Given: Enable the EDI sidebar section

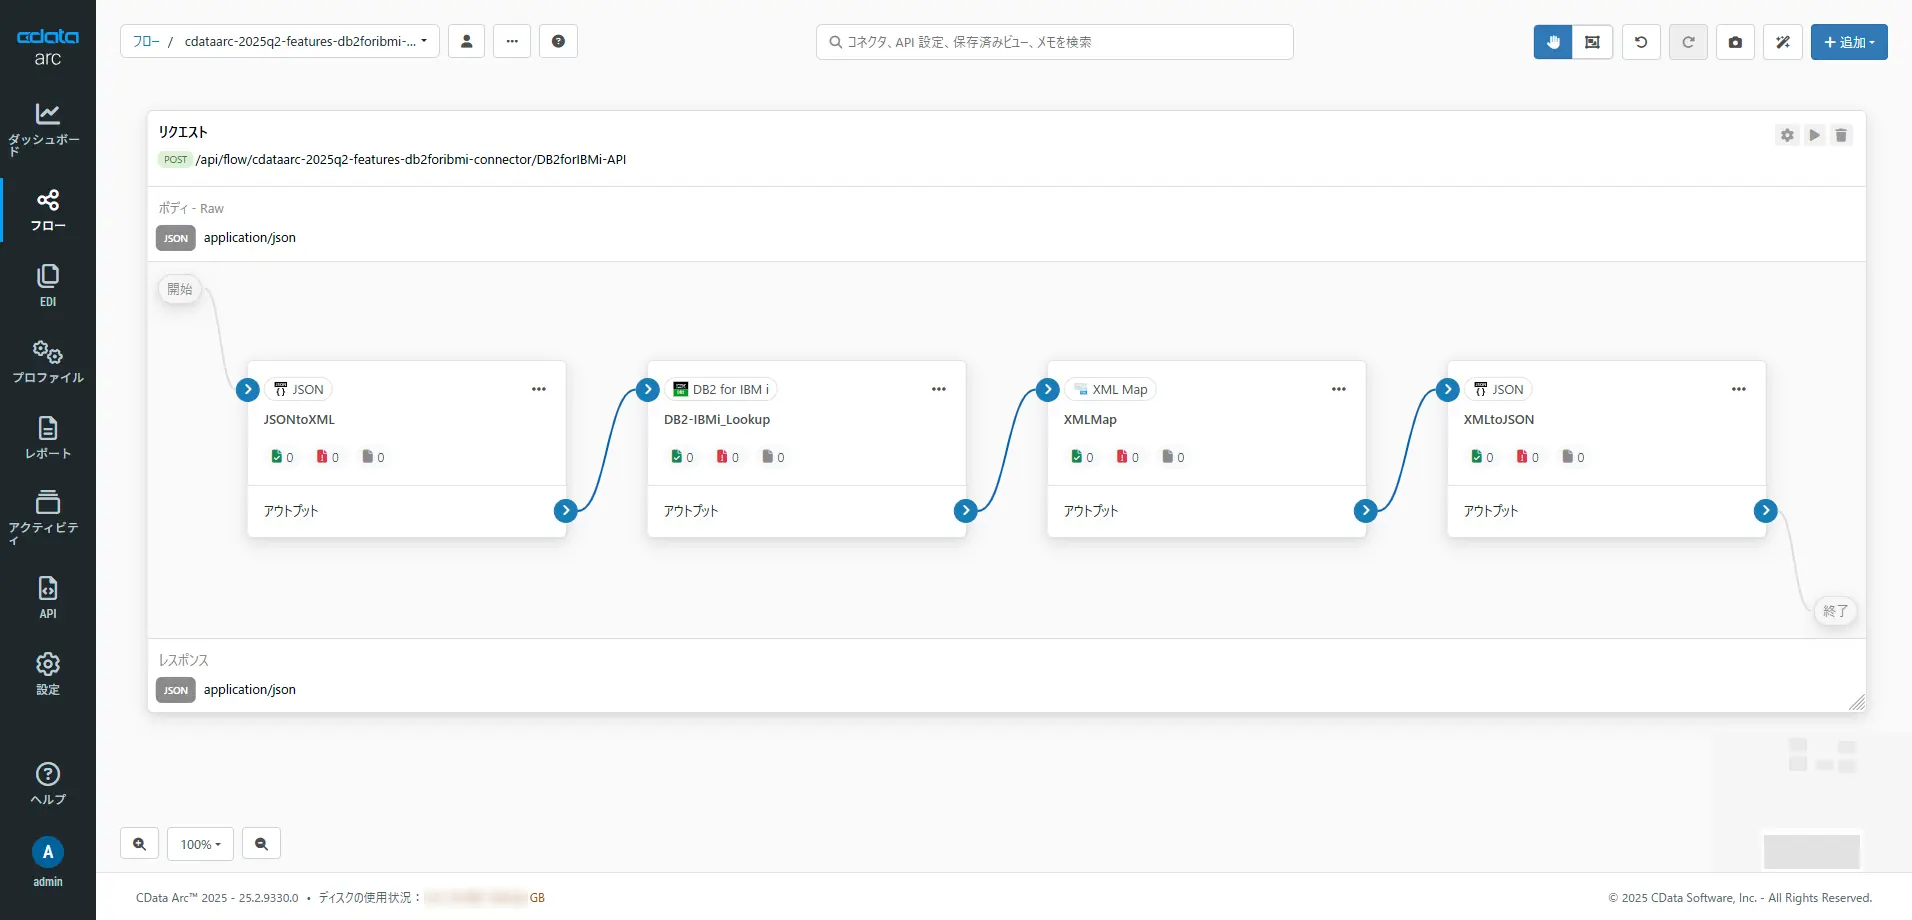Looking at the screenshot, I should 47,283.
